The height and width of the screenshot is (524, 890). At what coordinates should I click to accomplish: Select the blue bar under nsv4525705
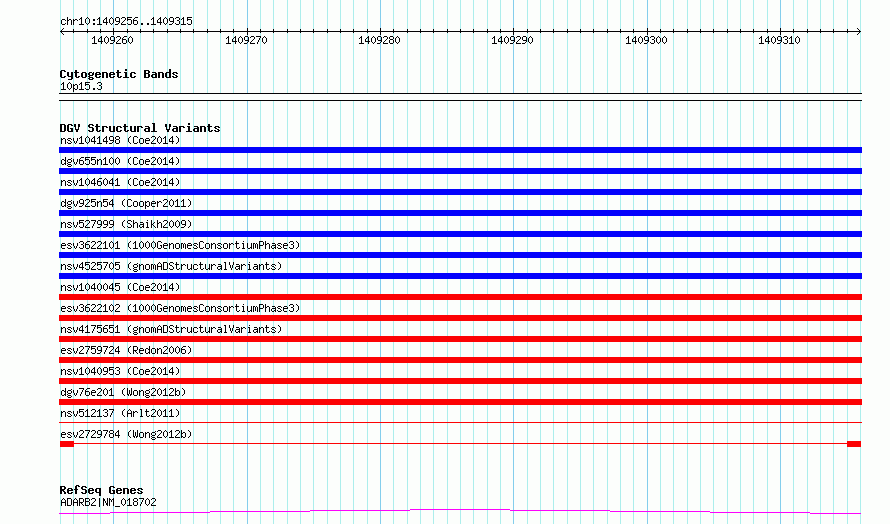click(x=460, y=276)
